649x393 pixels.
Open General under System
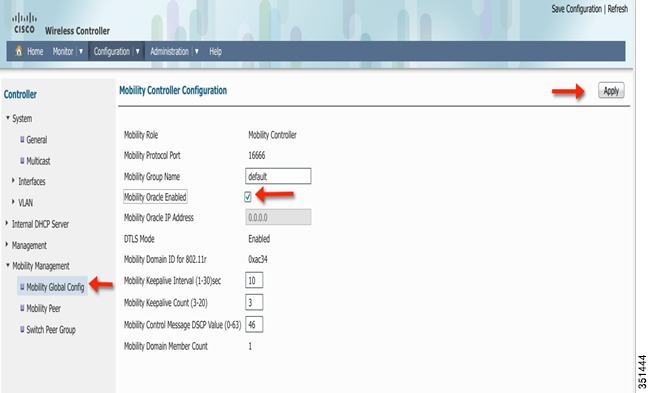pos(36,140)
